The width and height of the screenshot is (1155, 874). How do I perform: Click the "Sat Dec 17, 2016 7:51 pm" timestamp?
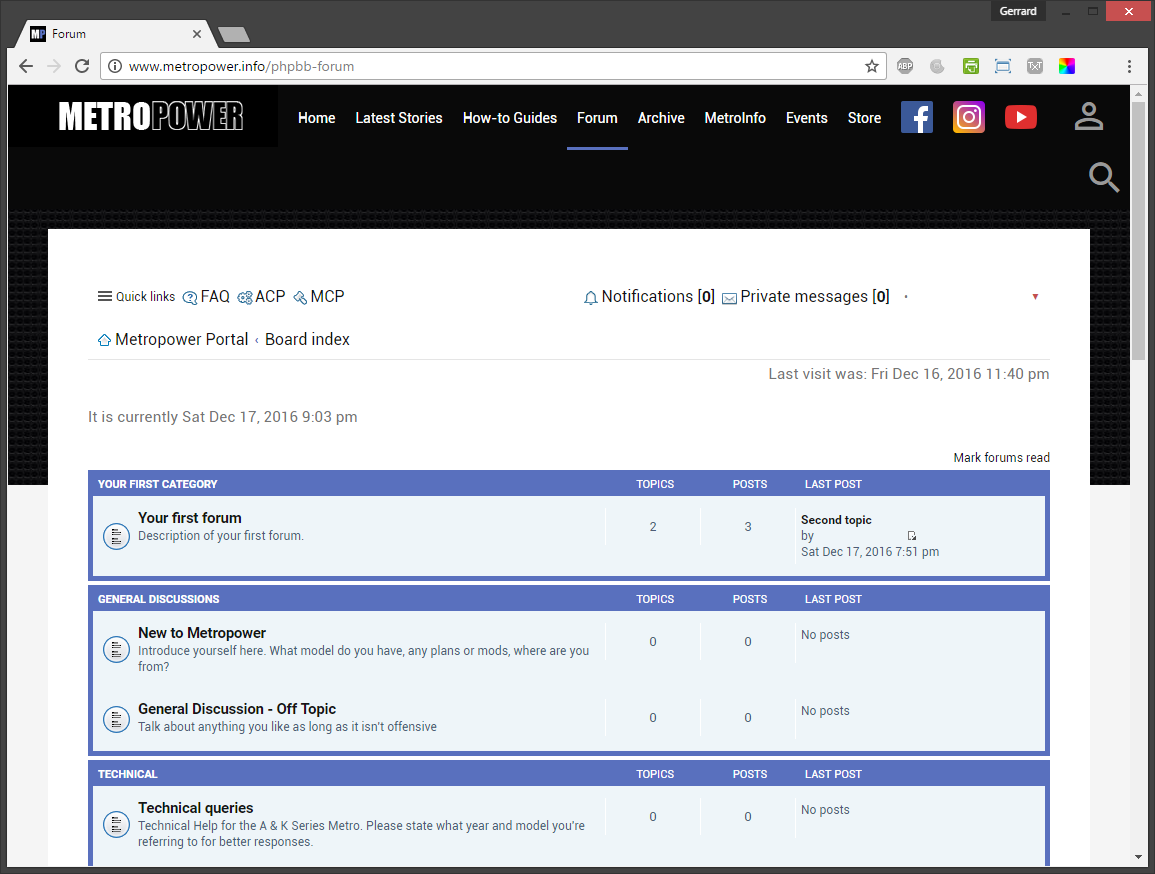pos(870,551)
